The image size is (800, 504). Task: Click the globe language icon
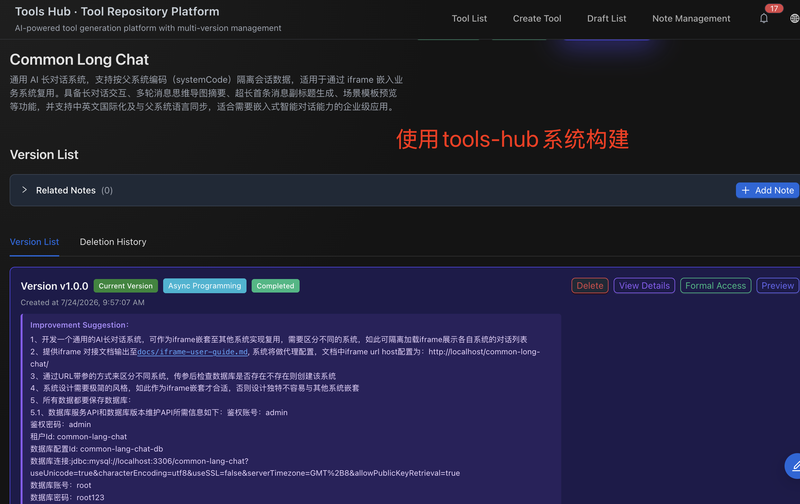point(794,18)
